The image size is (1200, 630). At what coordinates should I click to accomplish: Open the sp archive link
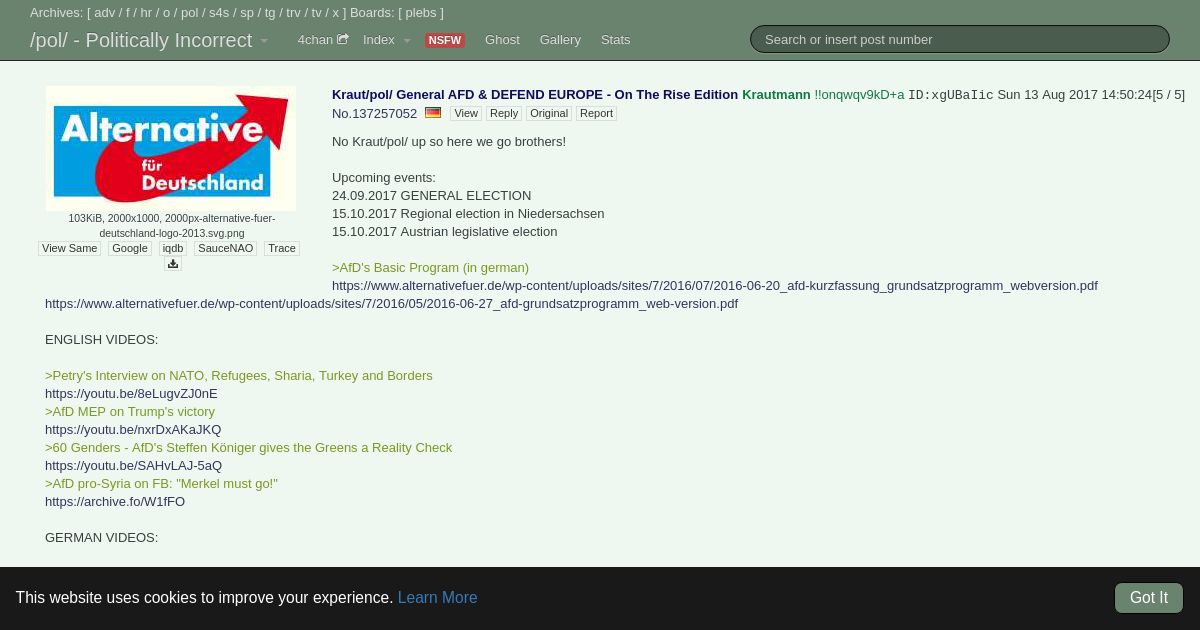pyautogui.click(x=247, y=12)
